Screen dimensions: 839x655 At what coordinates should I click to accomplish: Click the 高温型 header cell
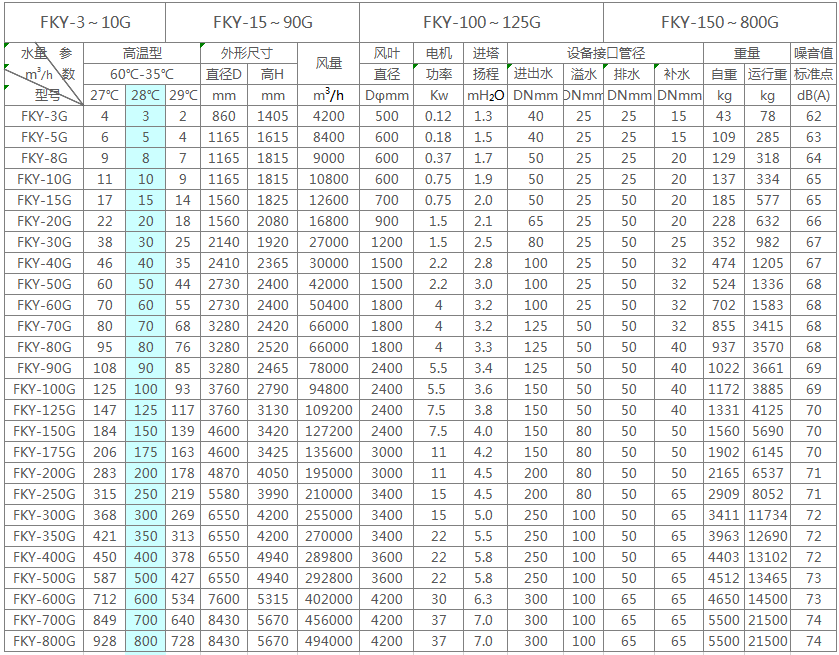tap(142, 53)
